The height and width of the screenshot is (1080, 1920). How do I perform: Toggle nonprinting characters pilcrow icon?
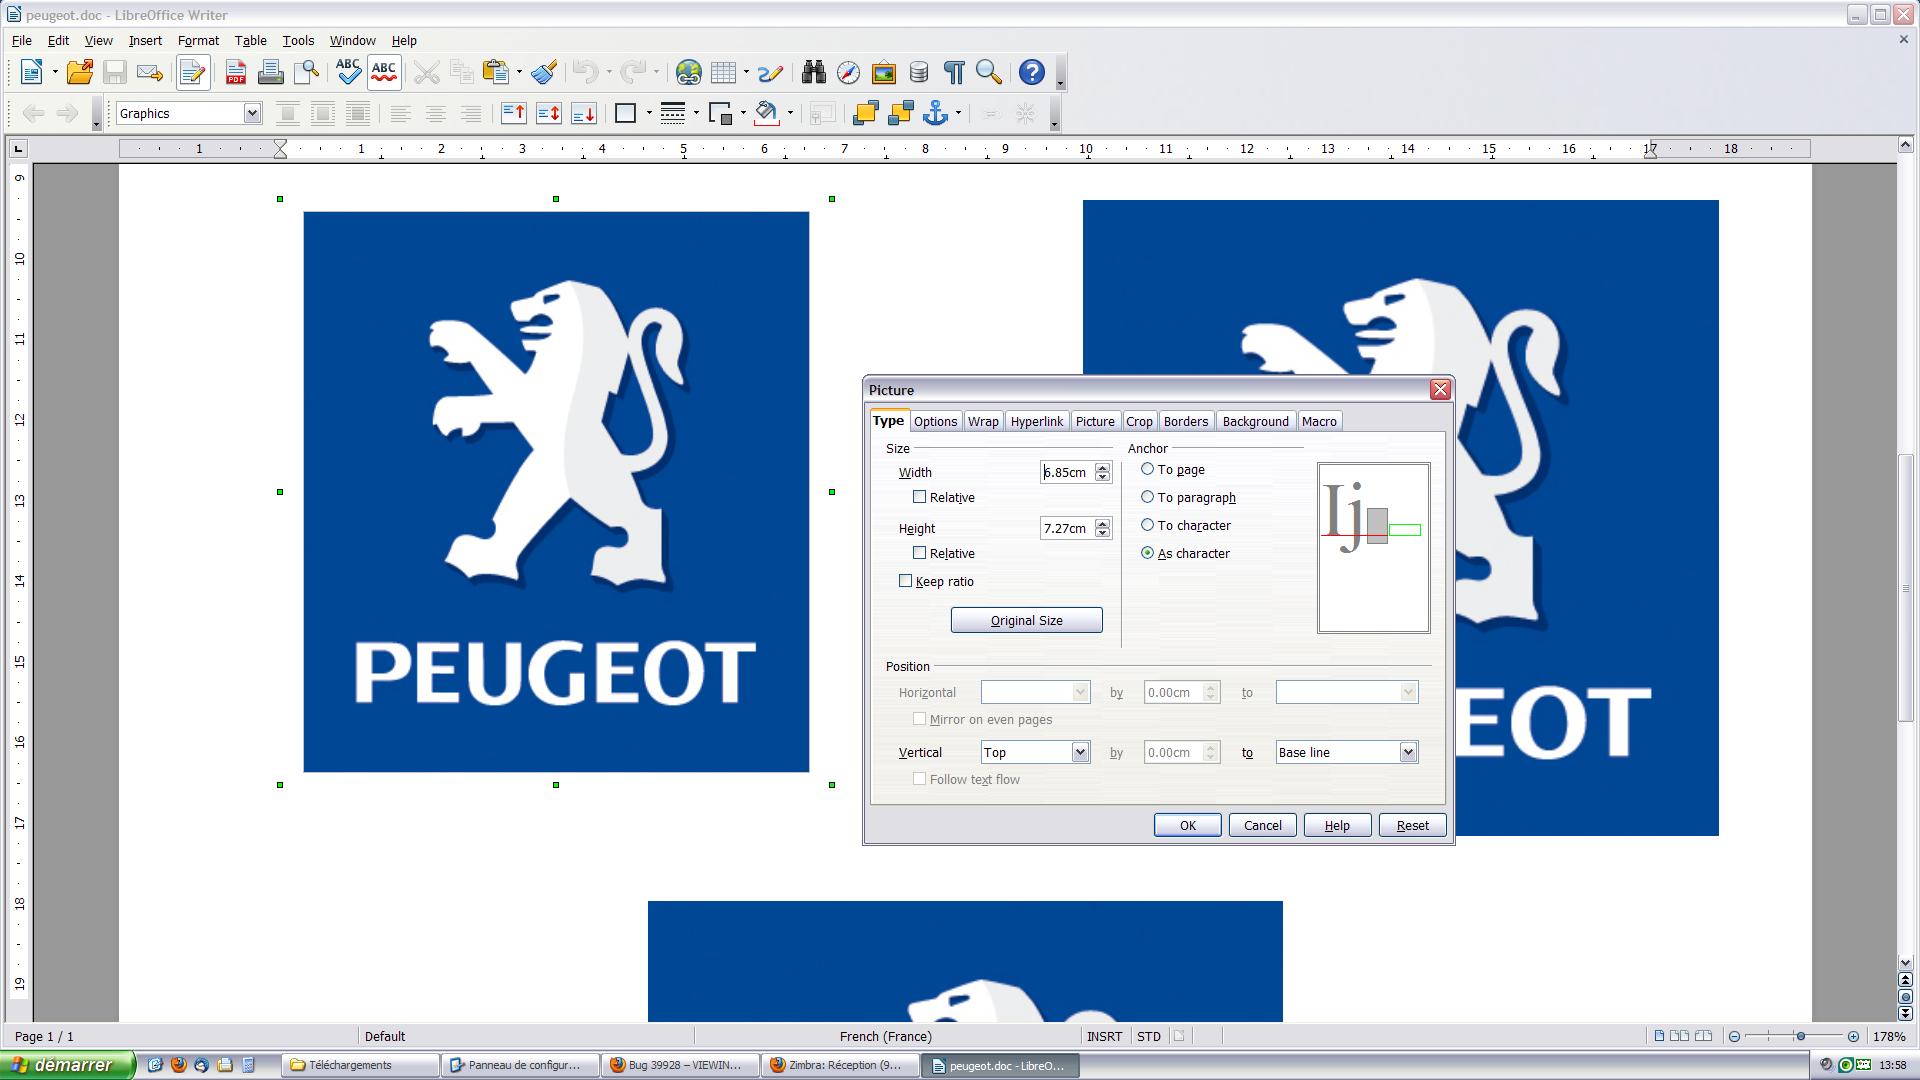(x=954, y=72)
